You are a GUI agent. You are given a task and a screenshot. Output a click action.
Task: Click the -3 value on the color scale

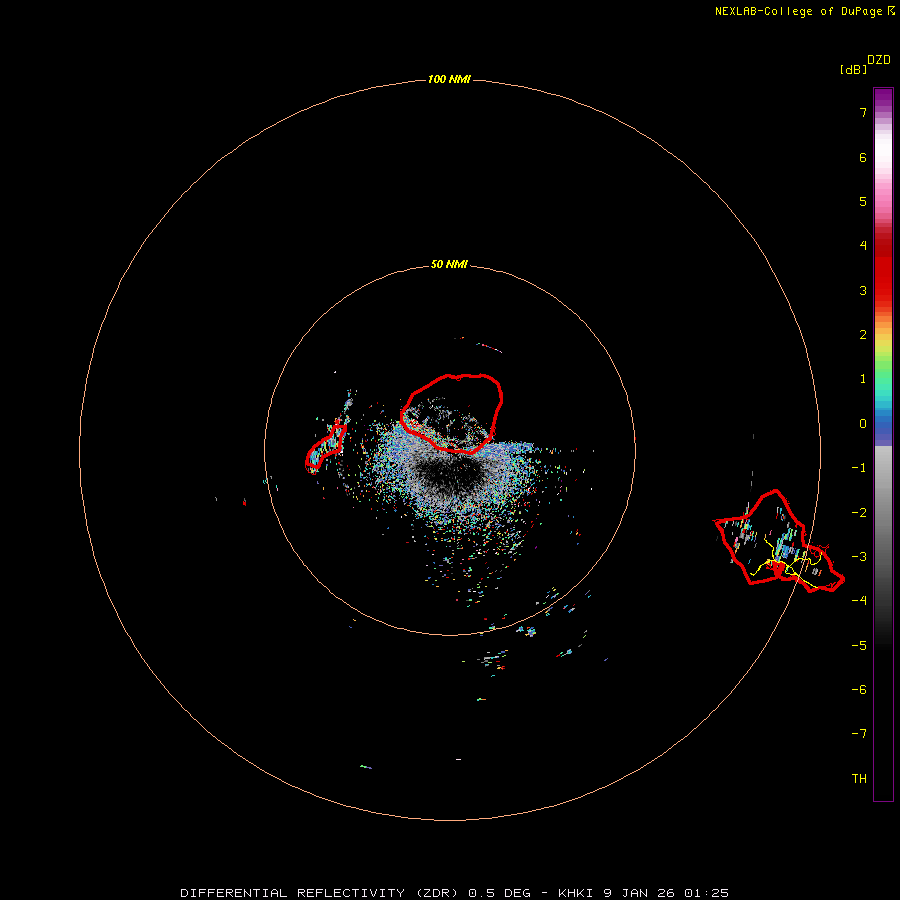[859, 557]
